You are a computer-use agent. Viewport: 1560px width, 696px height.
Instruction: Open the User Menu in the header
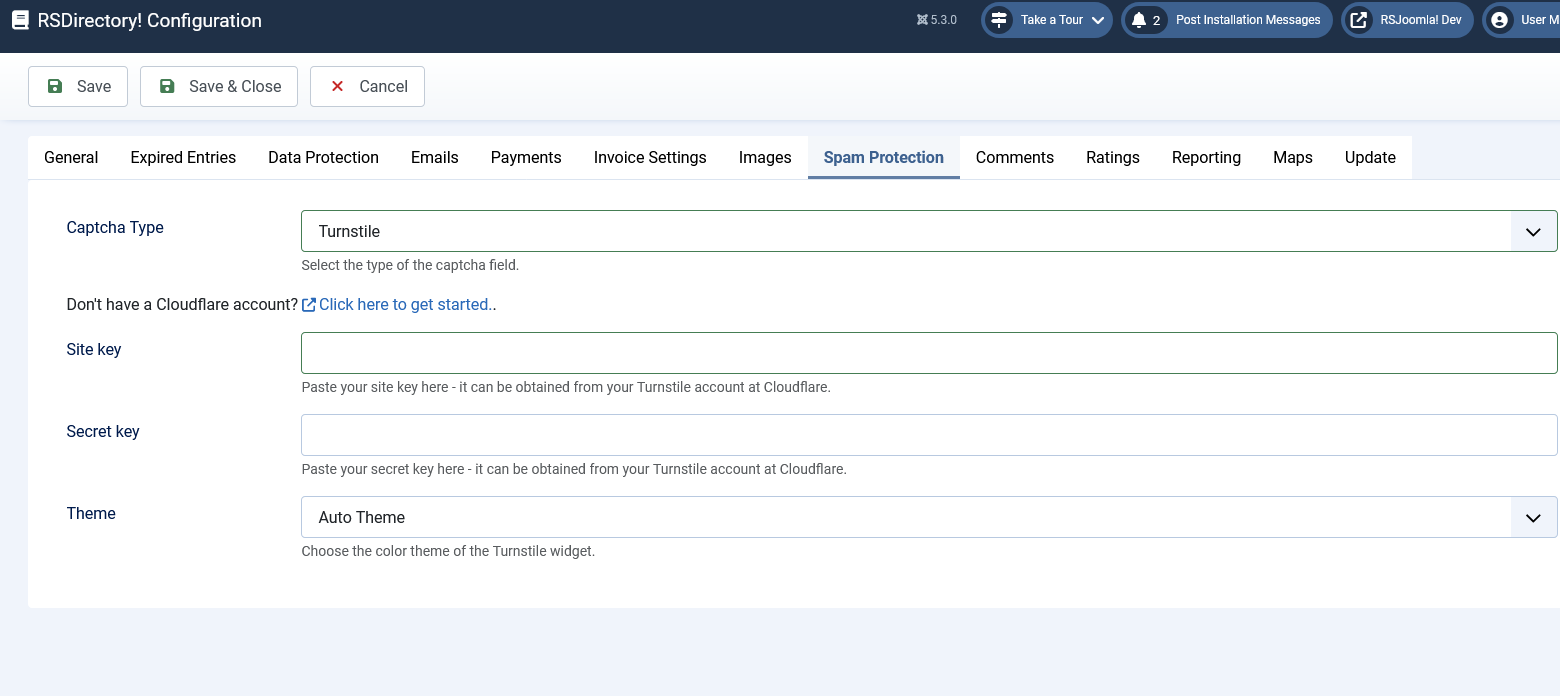coord(1521,20)
